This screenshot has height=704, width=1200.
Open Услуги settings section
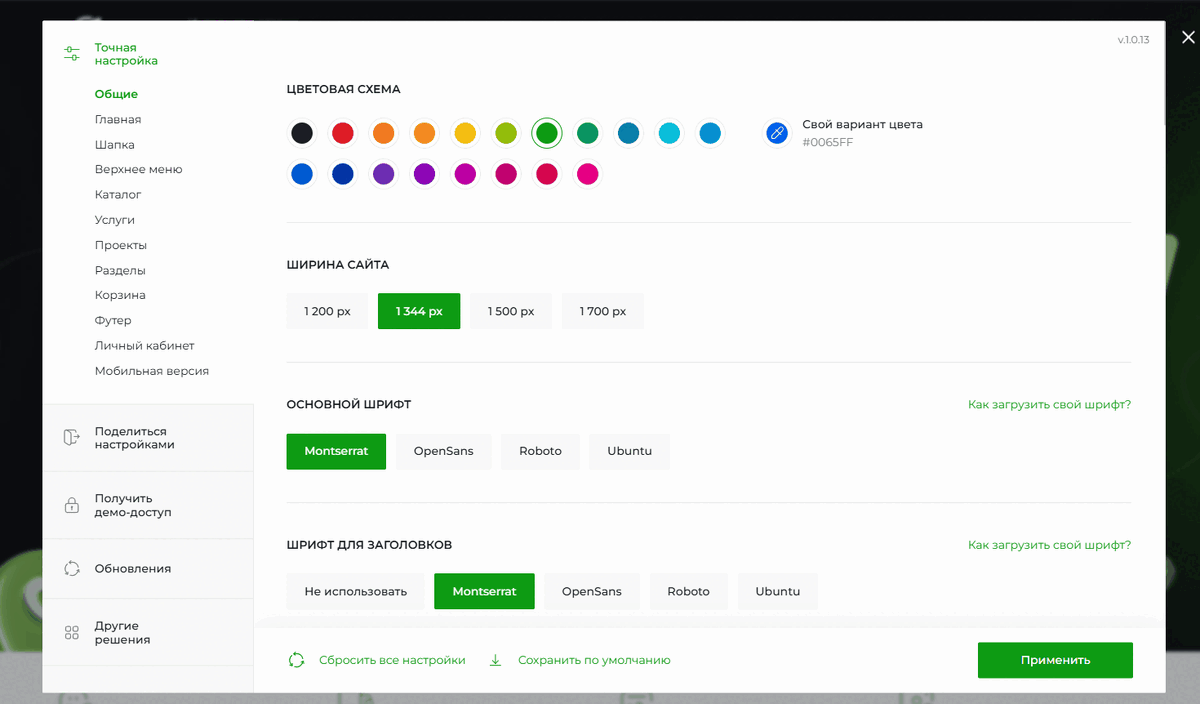[x=115, y=220]
